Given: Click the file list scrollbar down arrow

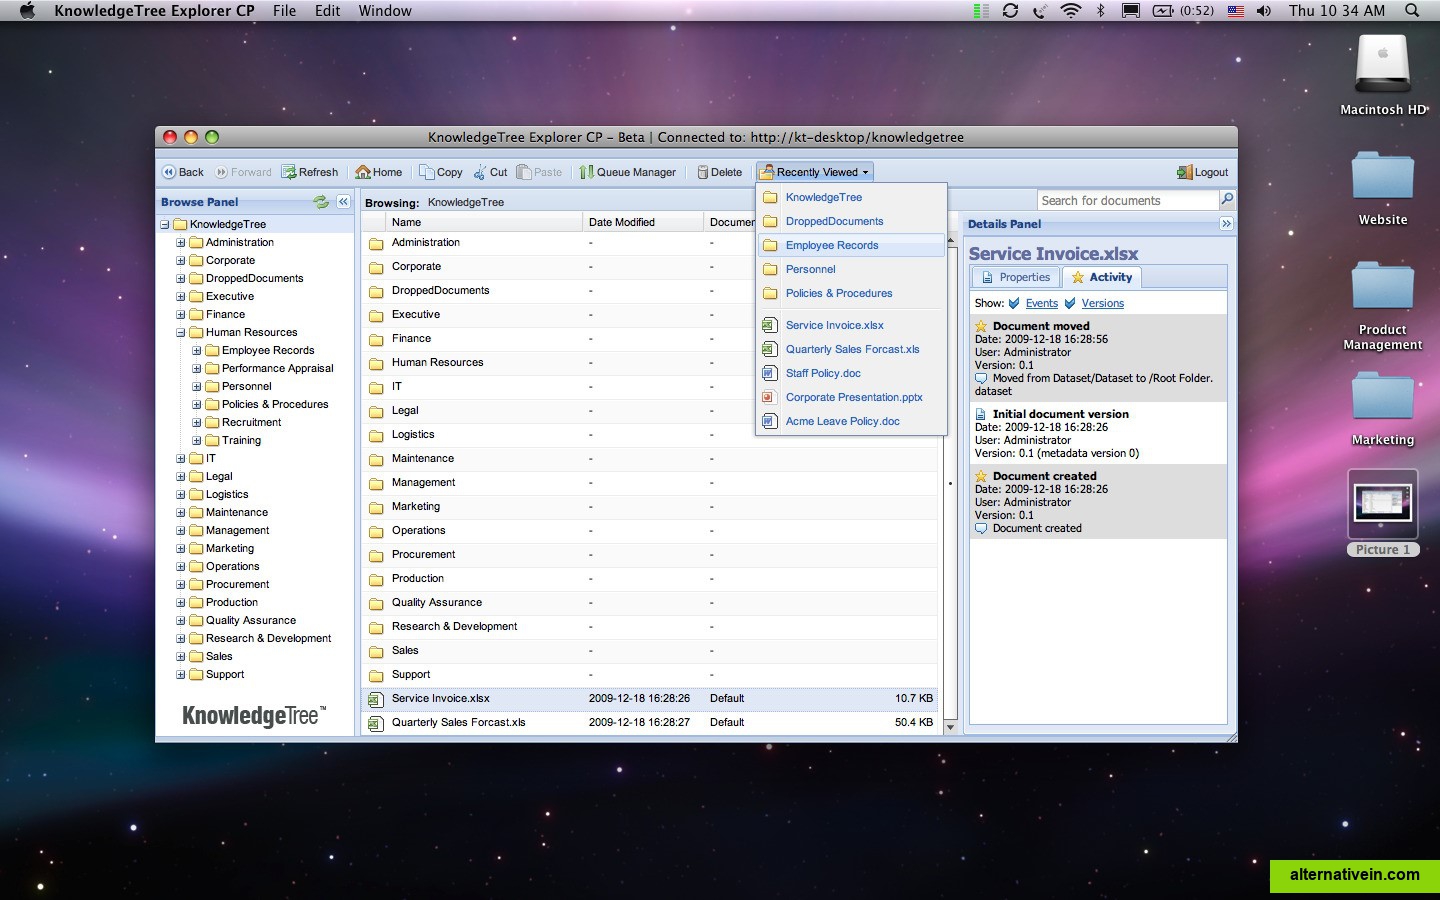Looking at the screenshot, I should [950, 727].
